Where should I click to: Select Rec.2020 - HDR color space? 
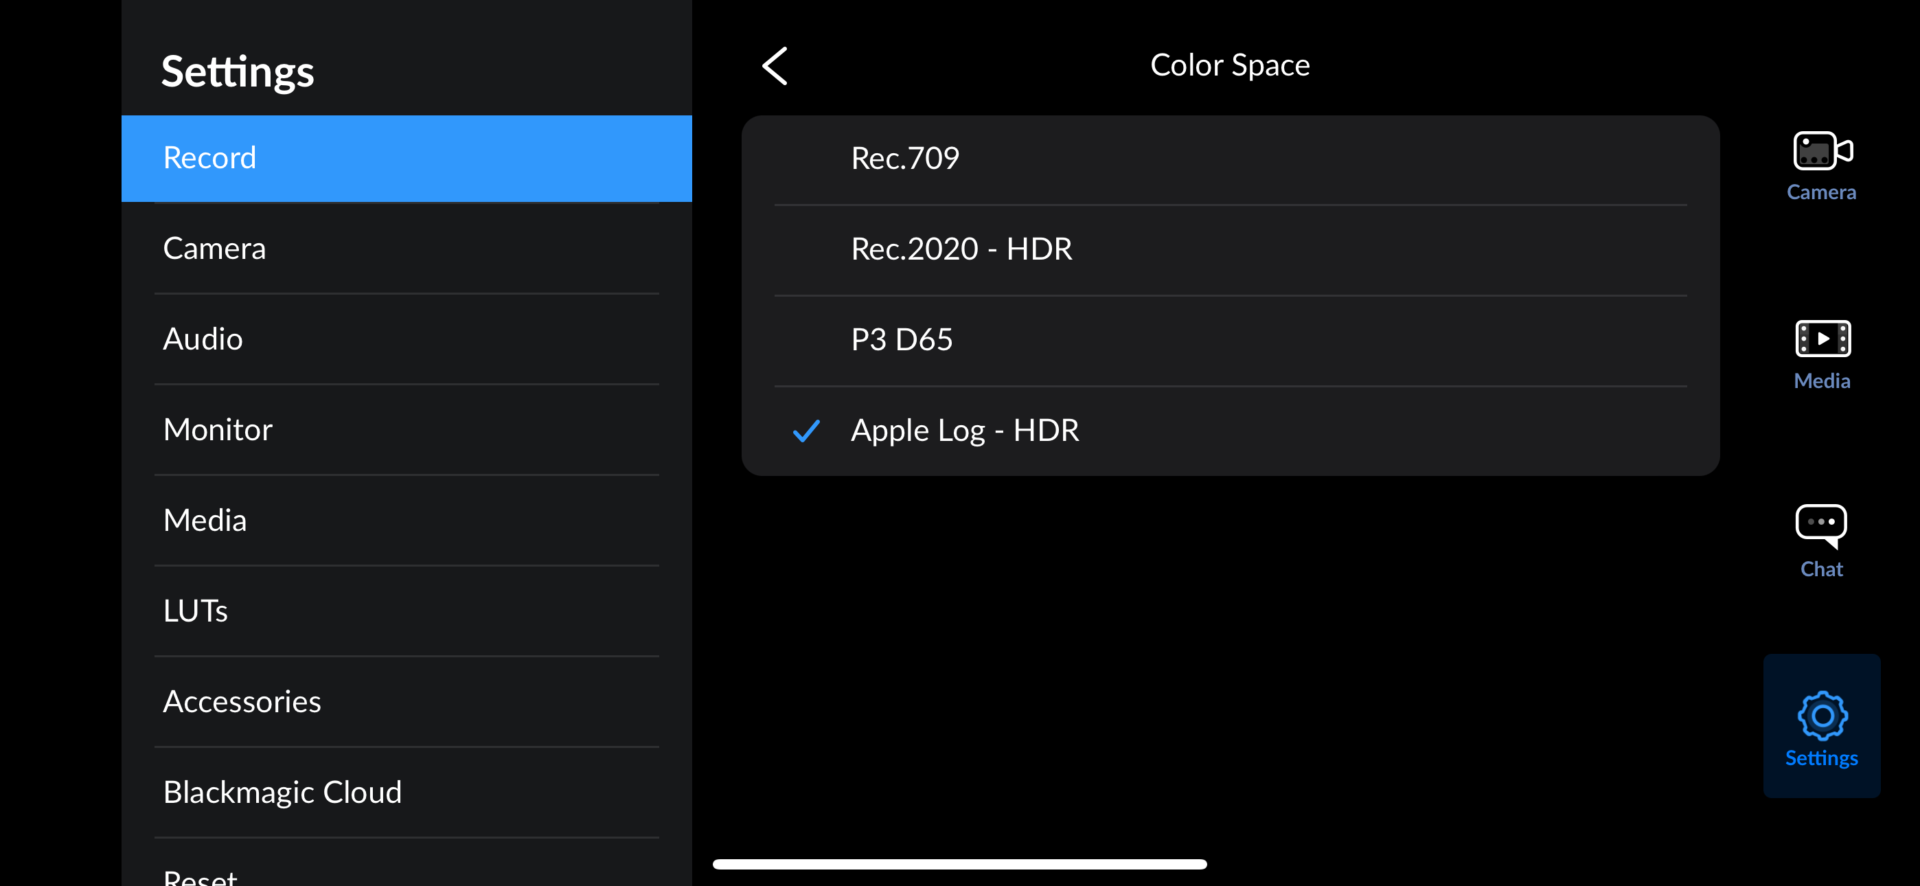coord(1229,249)
